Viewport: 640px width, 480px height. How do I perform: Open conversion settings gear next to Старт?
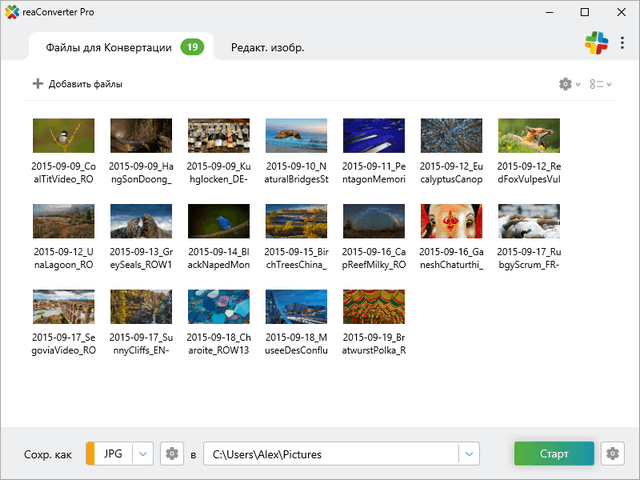(612, 453)
